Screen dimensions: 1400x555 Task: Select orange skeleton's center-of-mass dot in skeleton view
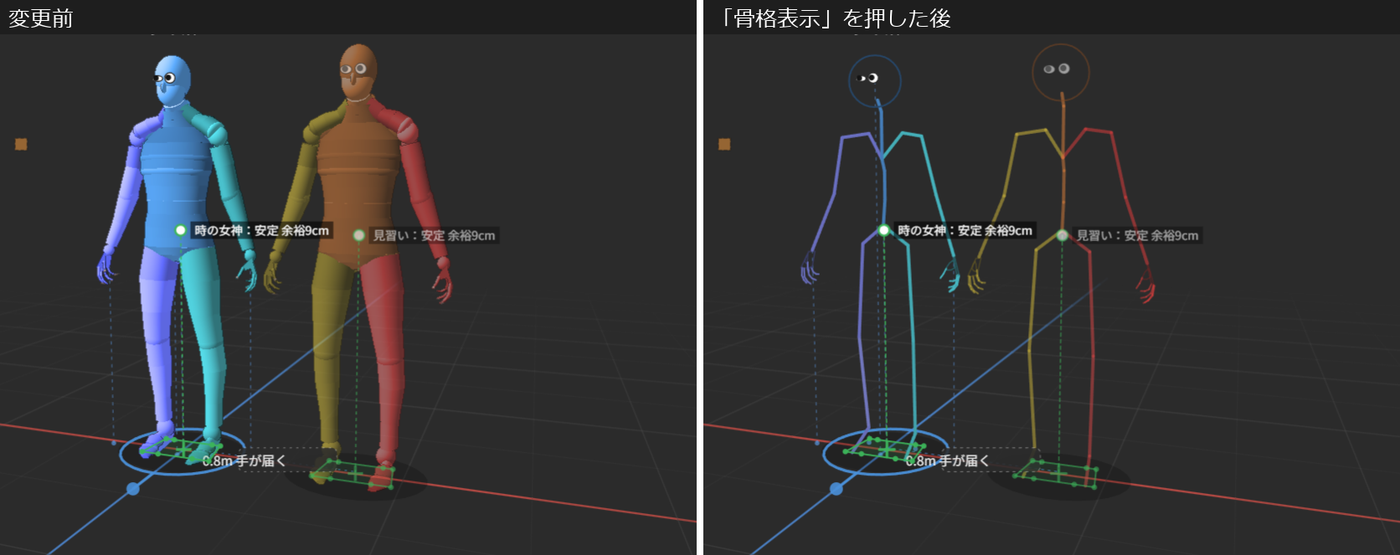pyautogui.click(x=1062, y=235)
